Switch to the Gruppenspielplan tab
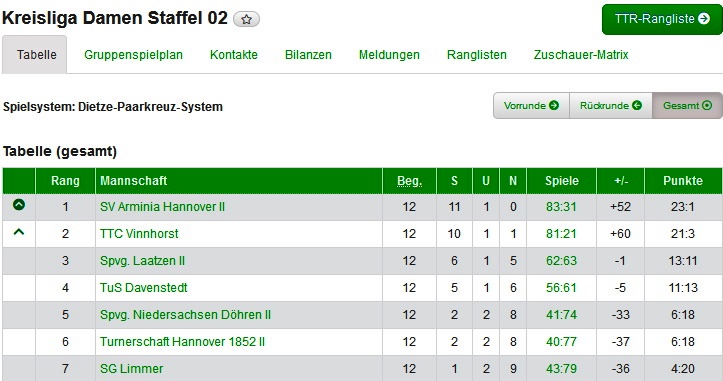Viewport: 723px width, 381px height. (x=133, y=55)
